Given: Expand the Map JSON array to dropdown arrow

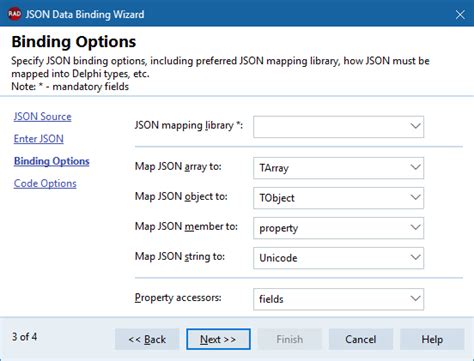Looking at the screenshot, I should tap(415, 167).
